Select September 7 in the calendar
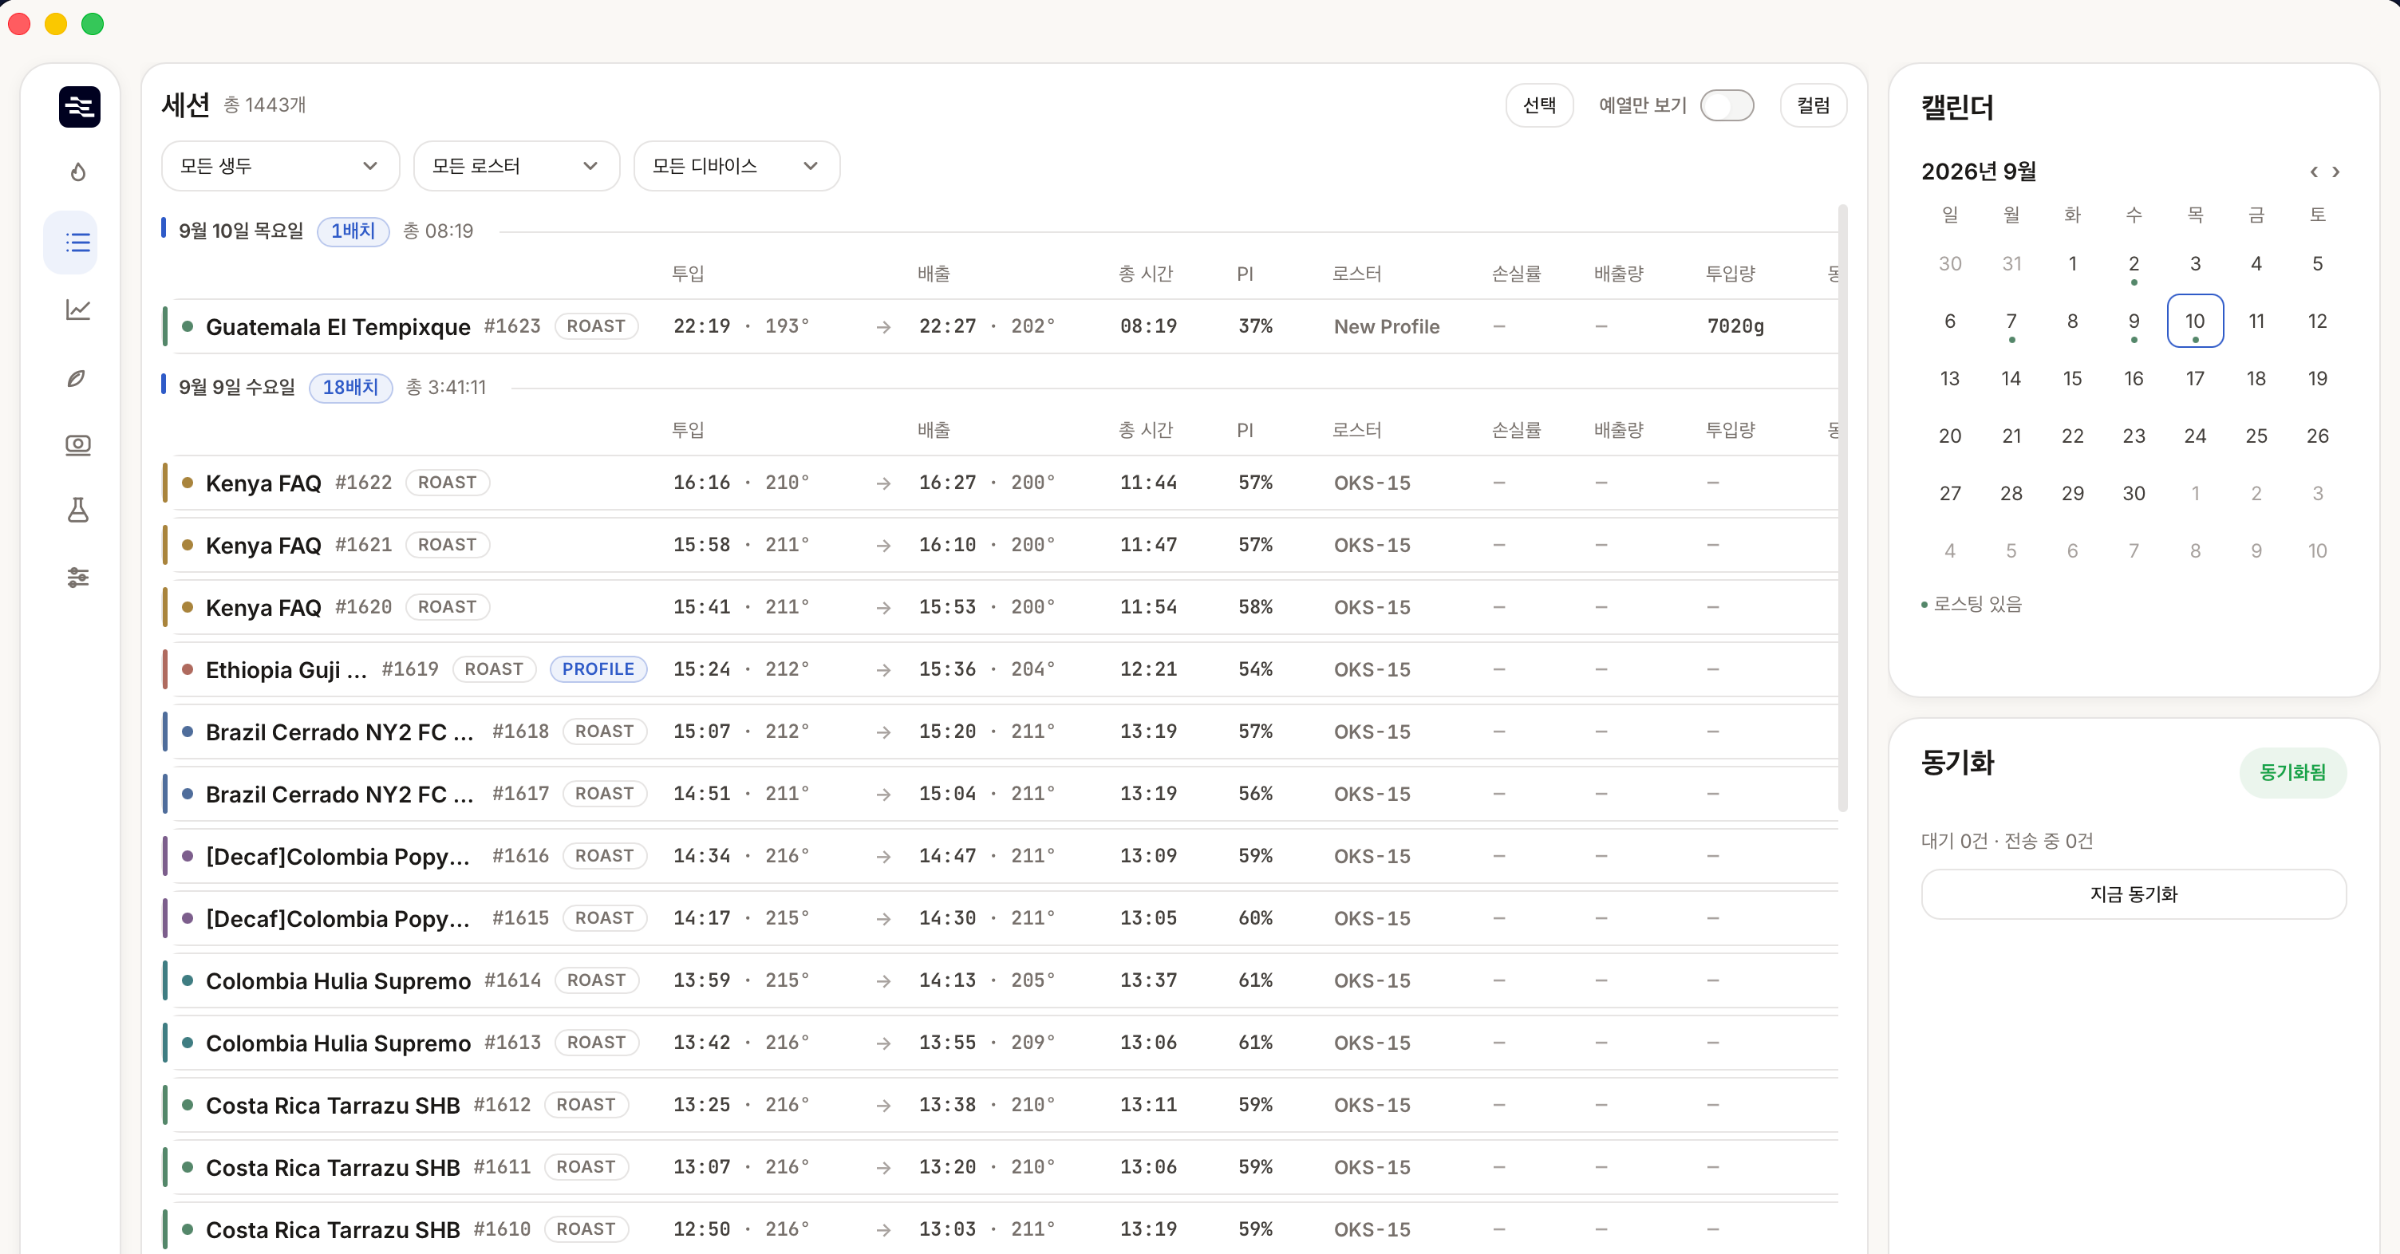The height and width of the screenshot is (1254, 2400). [2011, 321]
